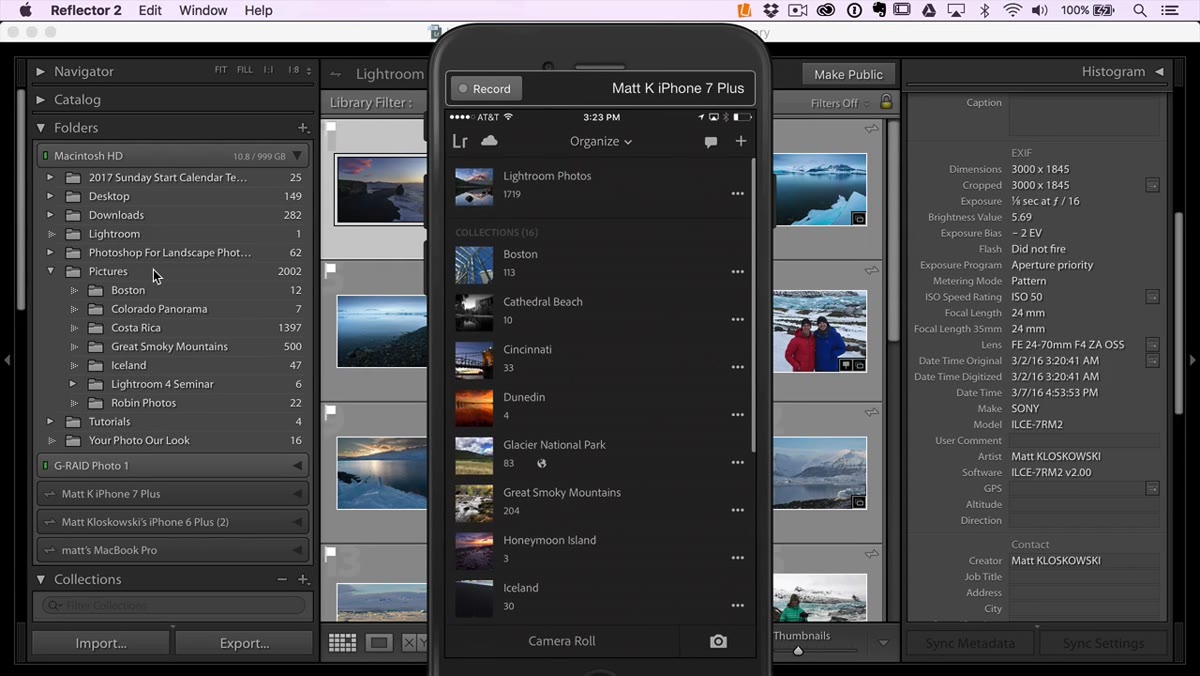1200x676 pixels.
Task: Adjust the Thumbnails size slider
Action: pyautogui.click(x=798, y=651)
